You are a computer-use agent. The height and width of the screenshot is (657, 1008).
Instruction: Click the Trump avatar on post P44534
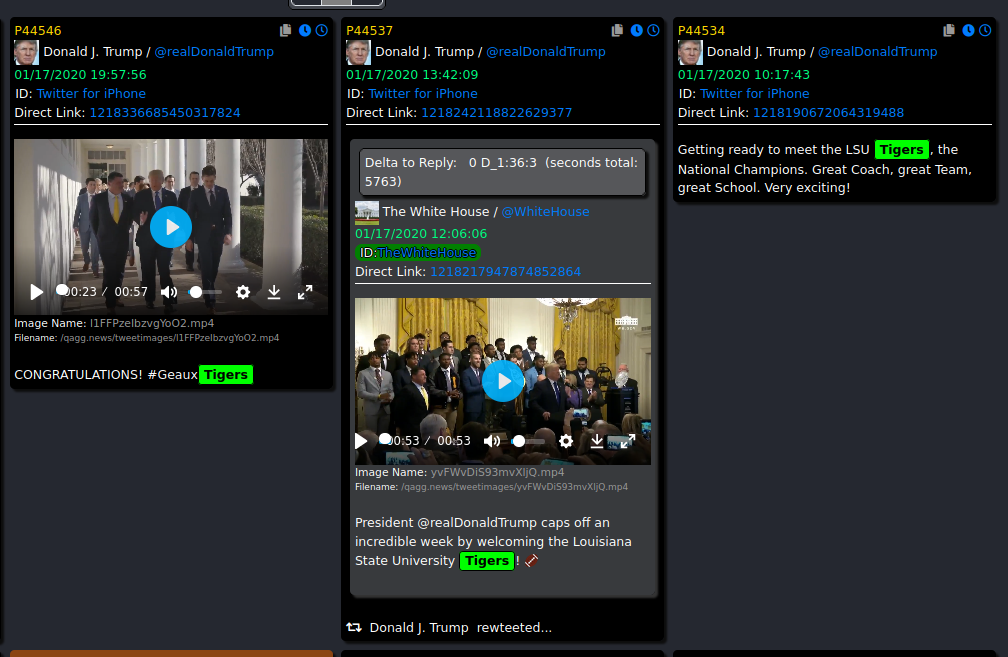tap(690, 52)
